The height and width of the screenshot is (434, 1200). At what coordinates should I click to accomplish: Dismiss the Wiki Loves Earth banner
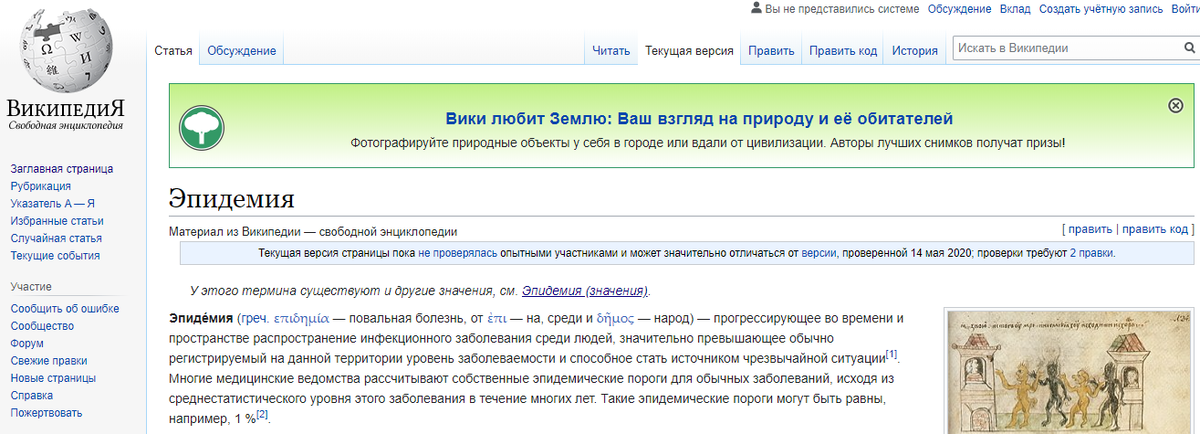pyautogui.click(x=1176, y=105)
